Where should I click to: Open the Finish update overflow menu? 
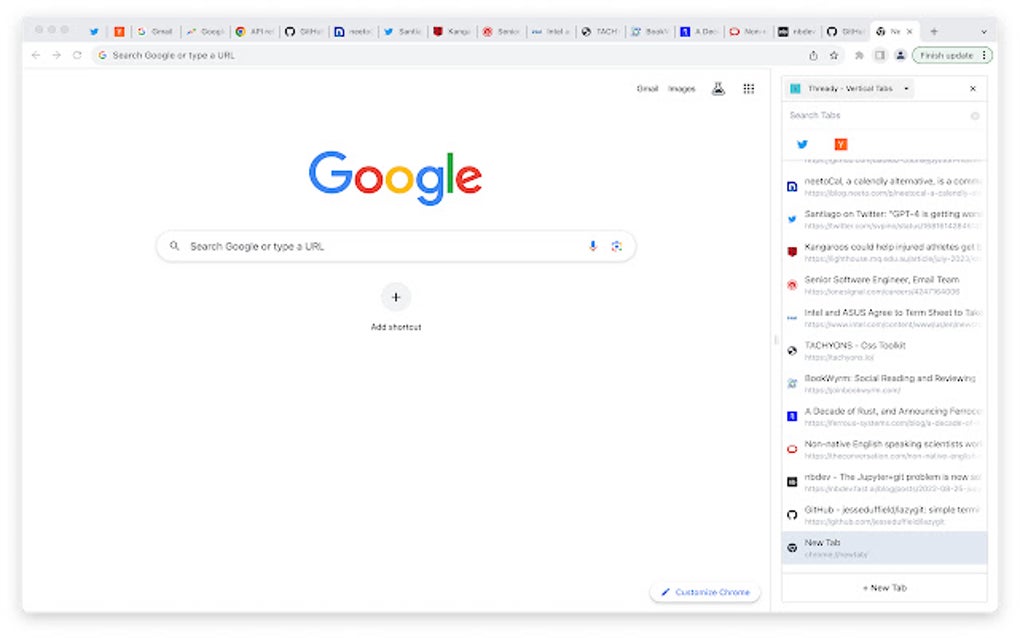[985, 55]
